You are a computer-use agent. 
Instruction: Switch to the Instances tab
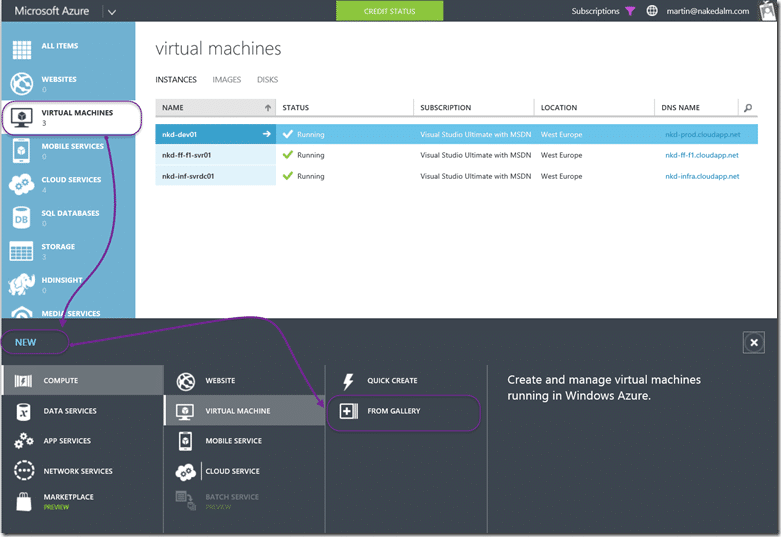coord(176,80)
